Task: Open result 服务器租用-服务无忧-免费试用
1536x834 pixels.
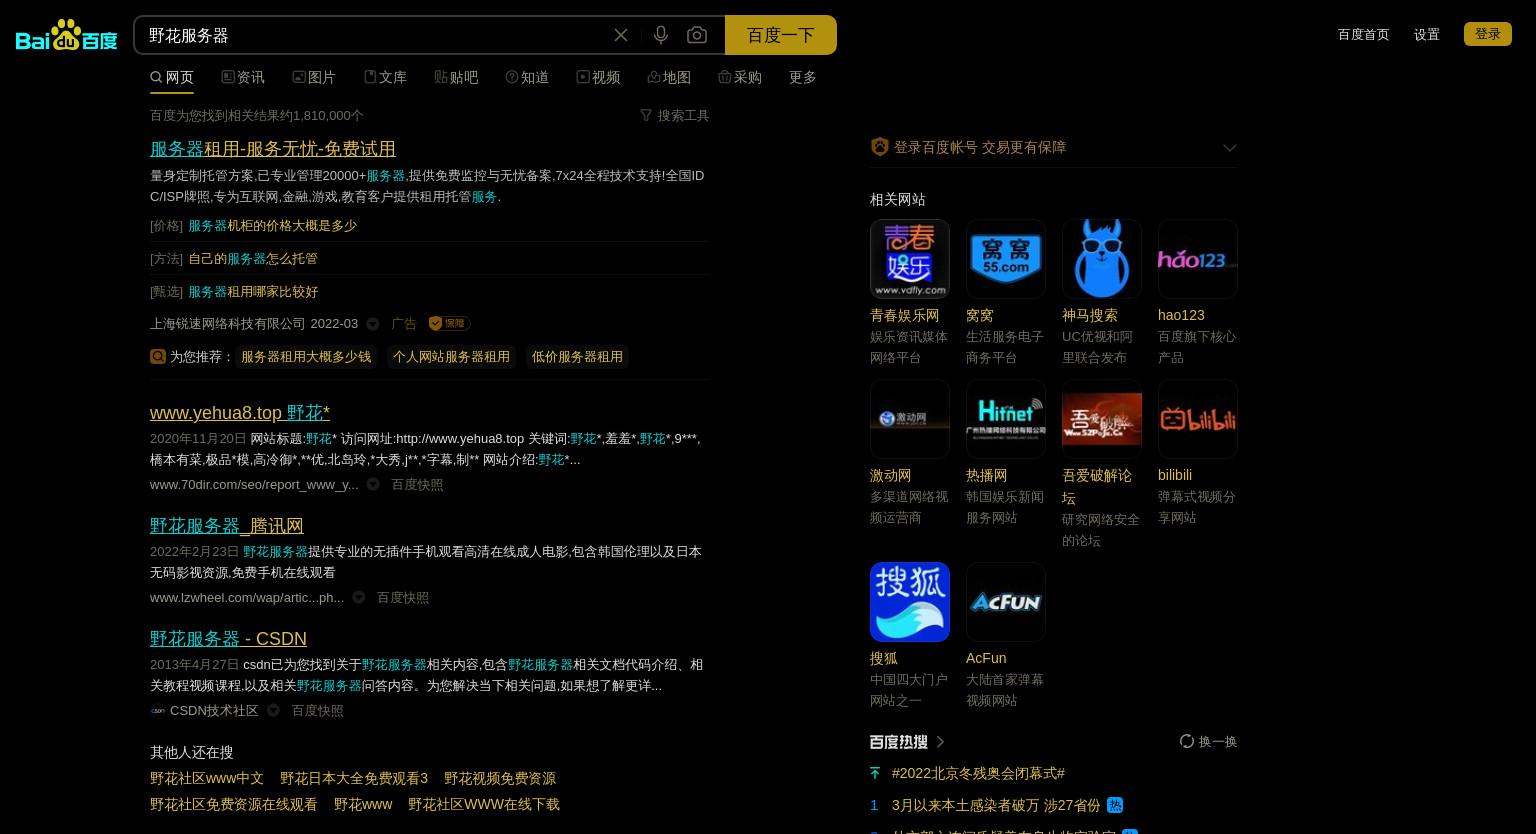Action: pyautogui.click(x=273, y=148)
